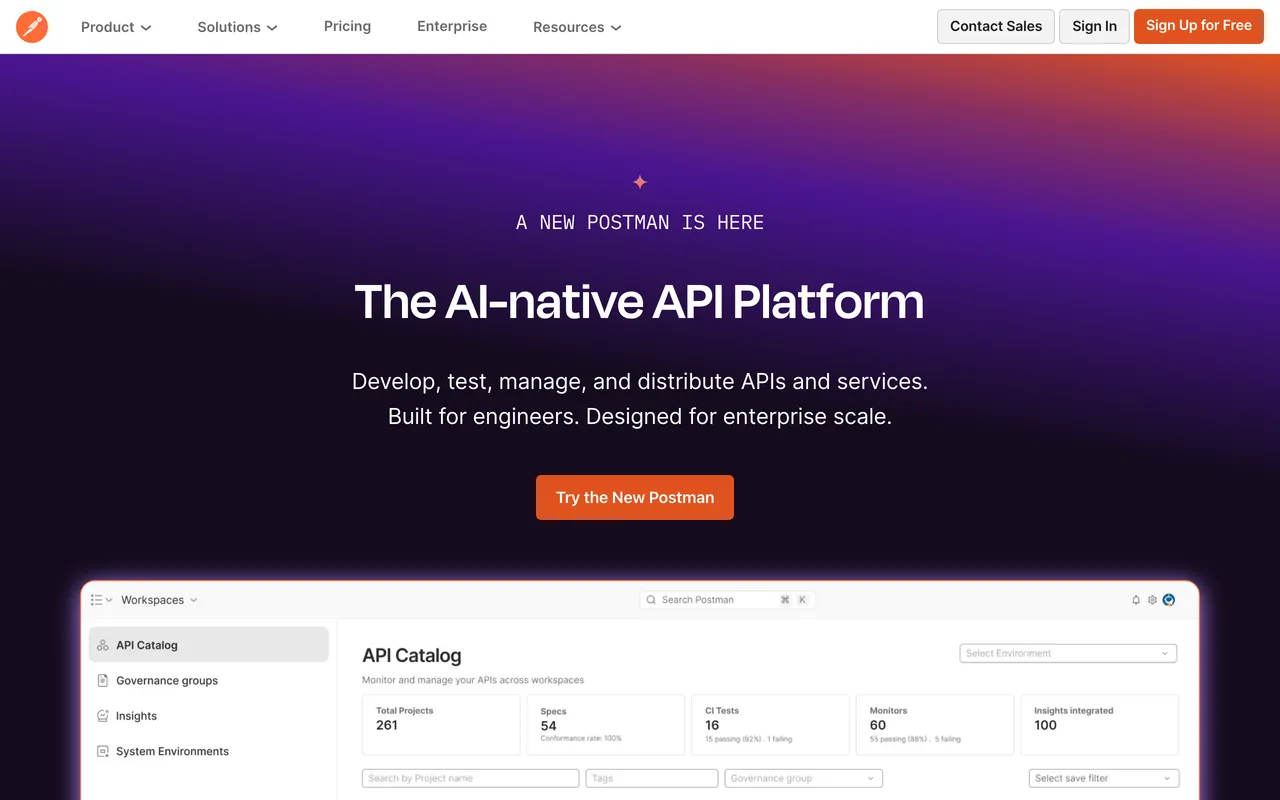Open the Select save filter dropdown

tap(1104, 778)
